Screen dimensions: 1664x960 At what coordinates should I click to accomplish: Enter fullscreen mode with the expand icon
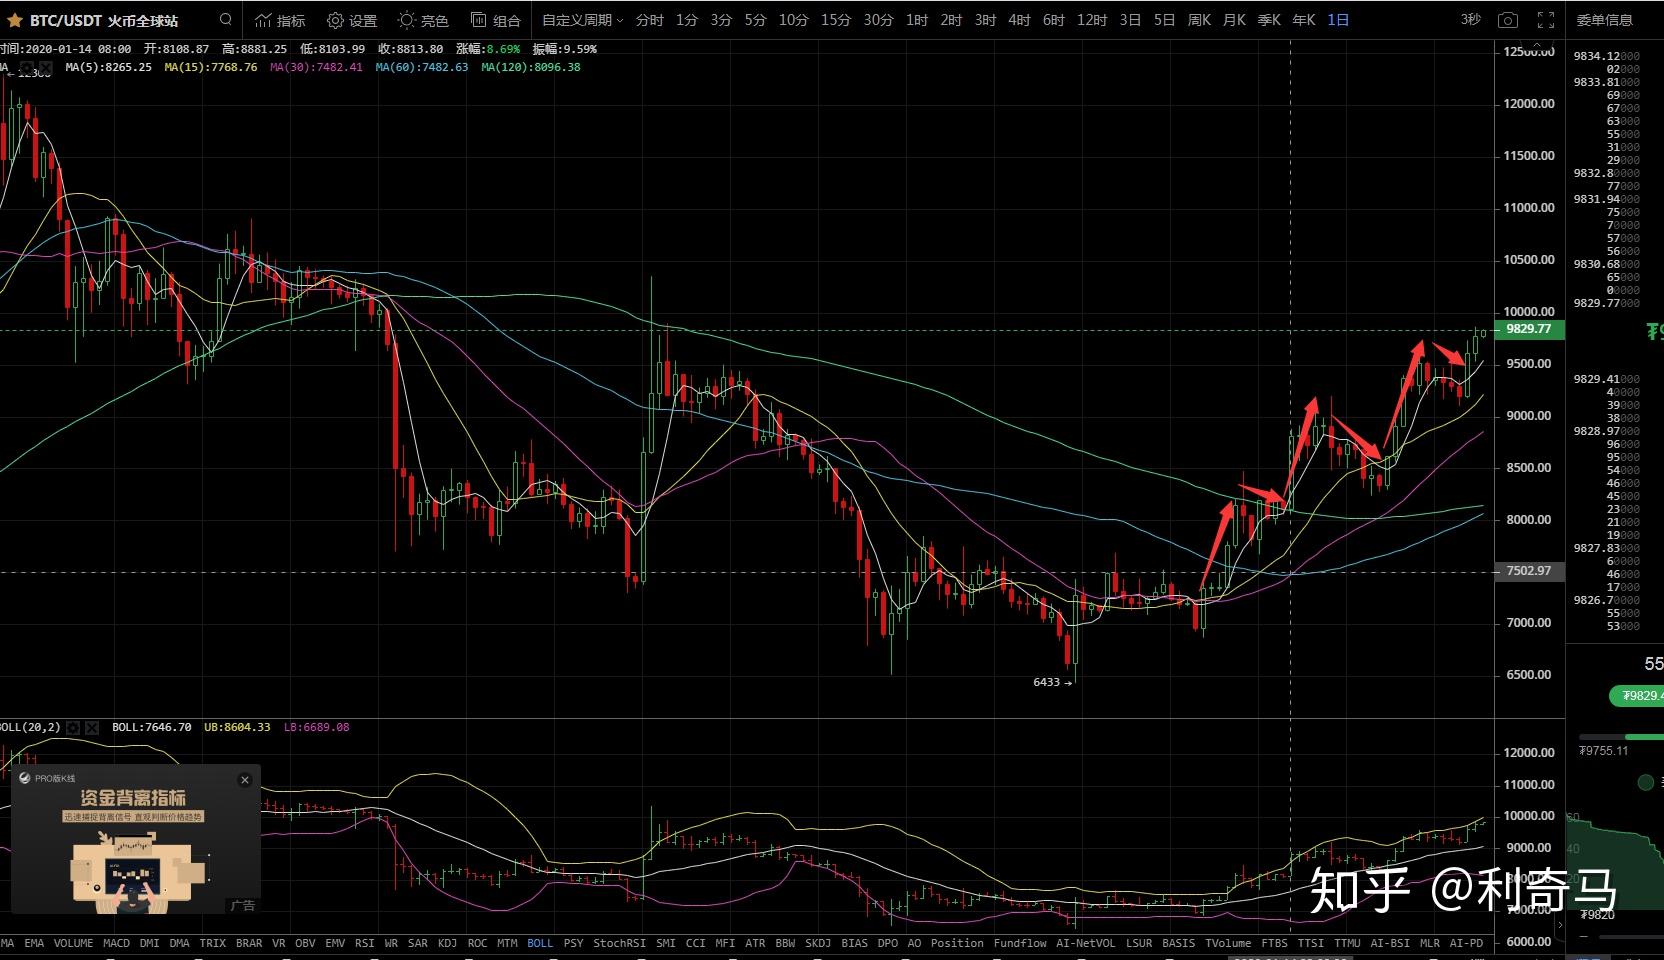coord(1545,20)
